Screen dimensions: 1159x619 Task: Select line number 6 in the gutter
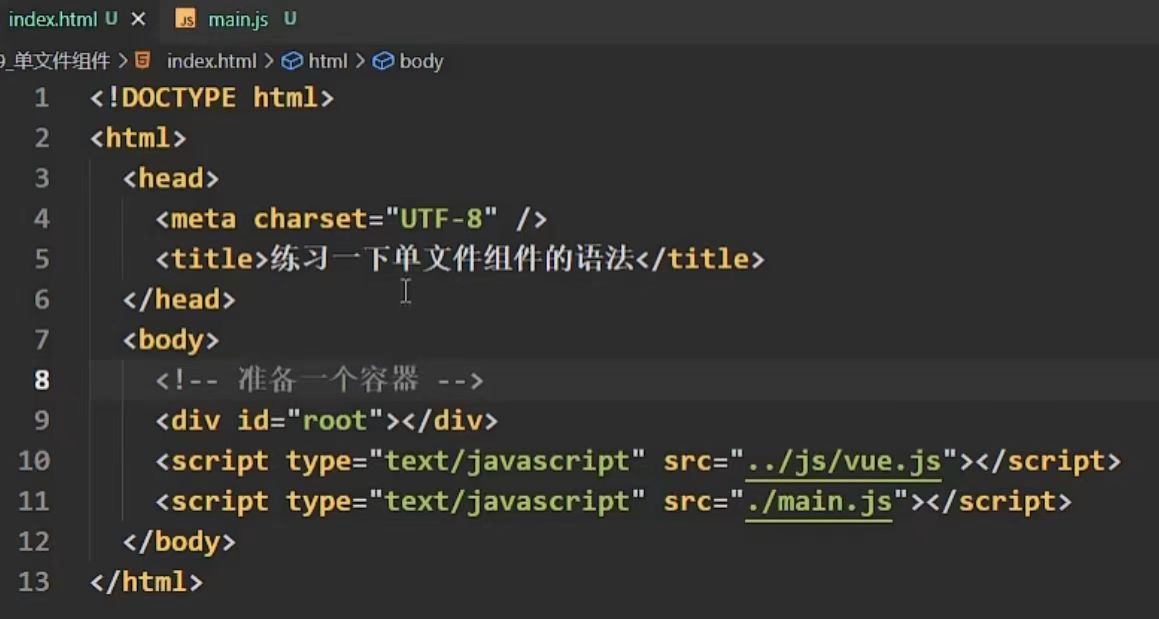point(42,300)
